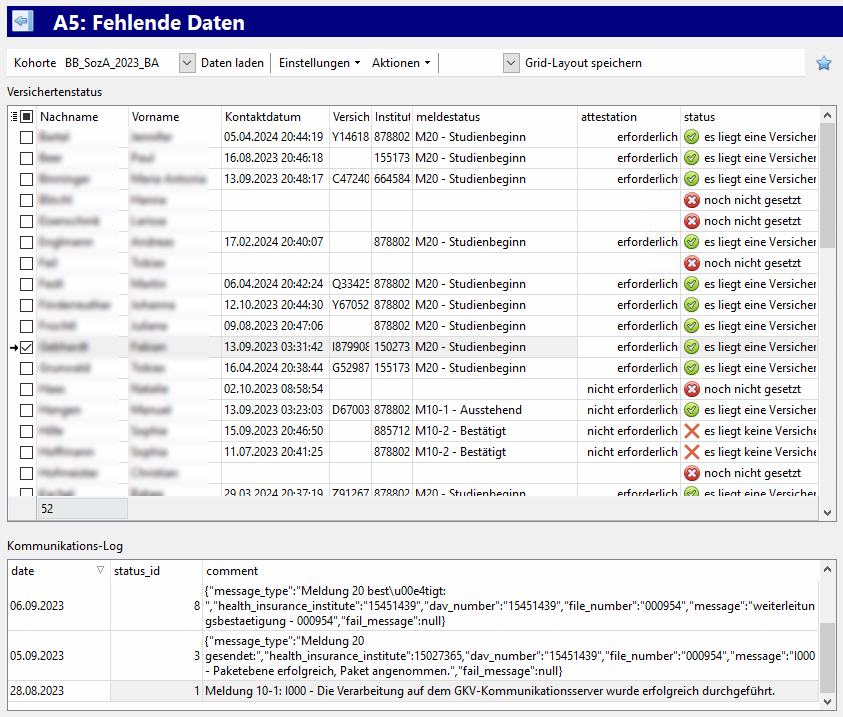This screenshot has height=717, width=843.
Task: Tick the checkbox in the first grid row
Action: [x=27, y=137]
